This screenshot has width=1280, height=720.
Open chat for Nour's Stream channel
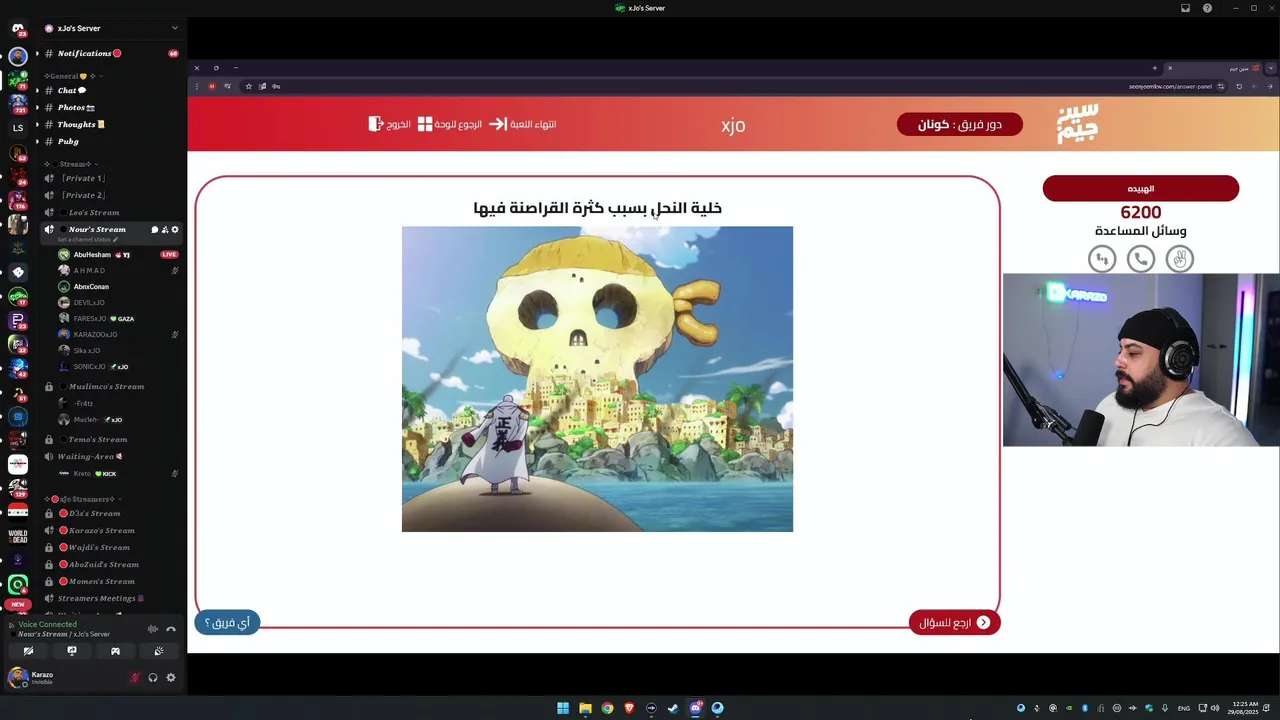tap(155, 230)
